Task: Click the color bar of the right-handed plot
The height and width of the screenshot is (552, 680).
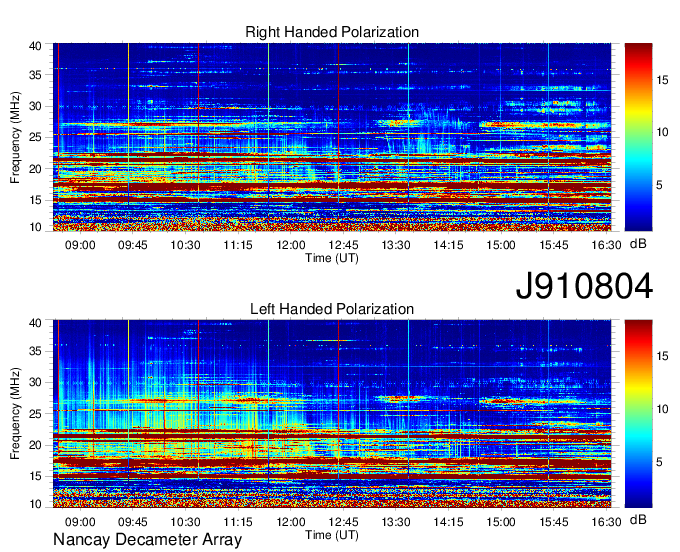Action: (x=638, y=137)
